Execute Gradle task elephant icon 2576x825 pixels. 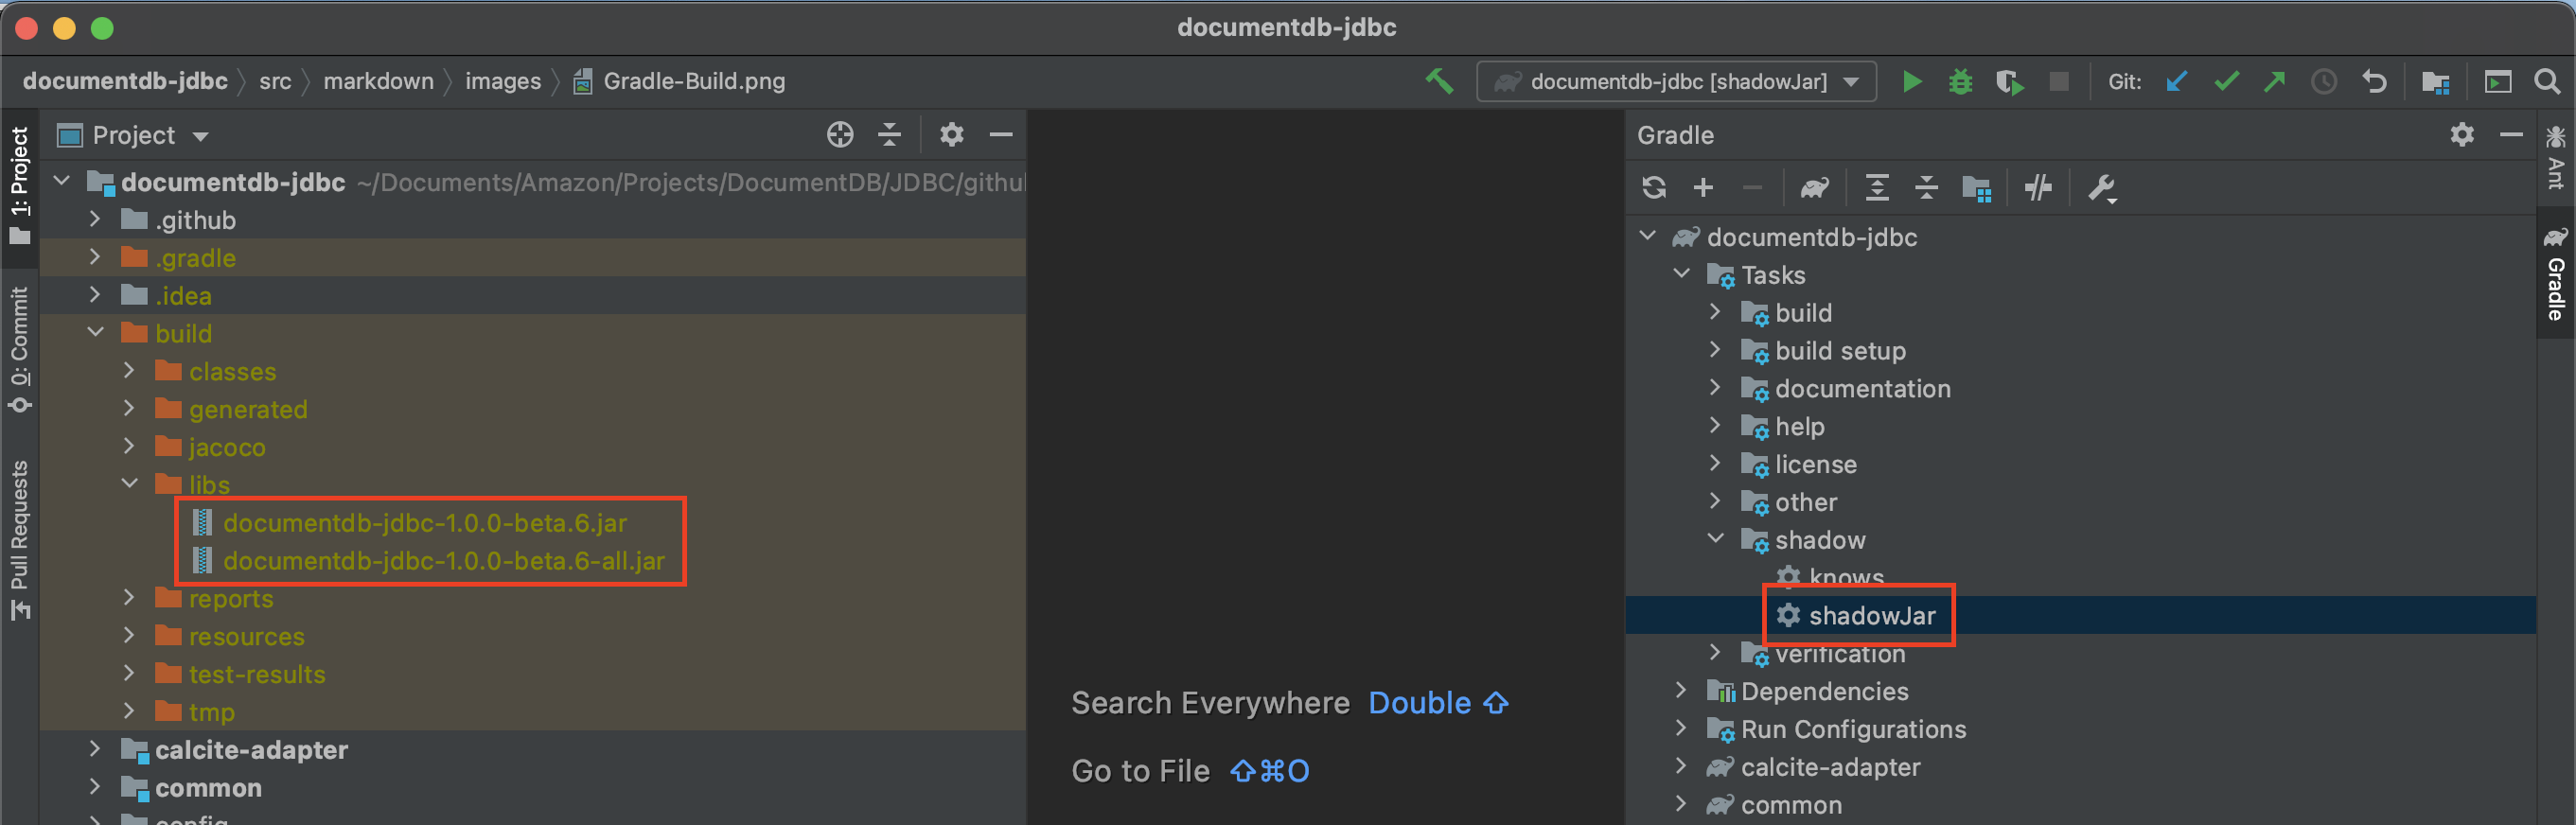tap(1814, 187)
